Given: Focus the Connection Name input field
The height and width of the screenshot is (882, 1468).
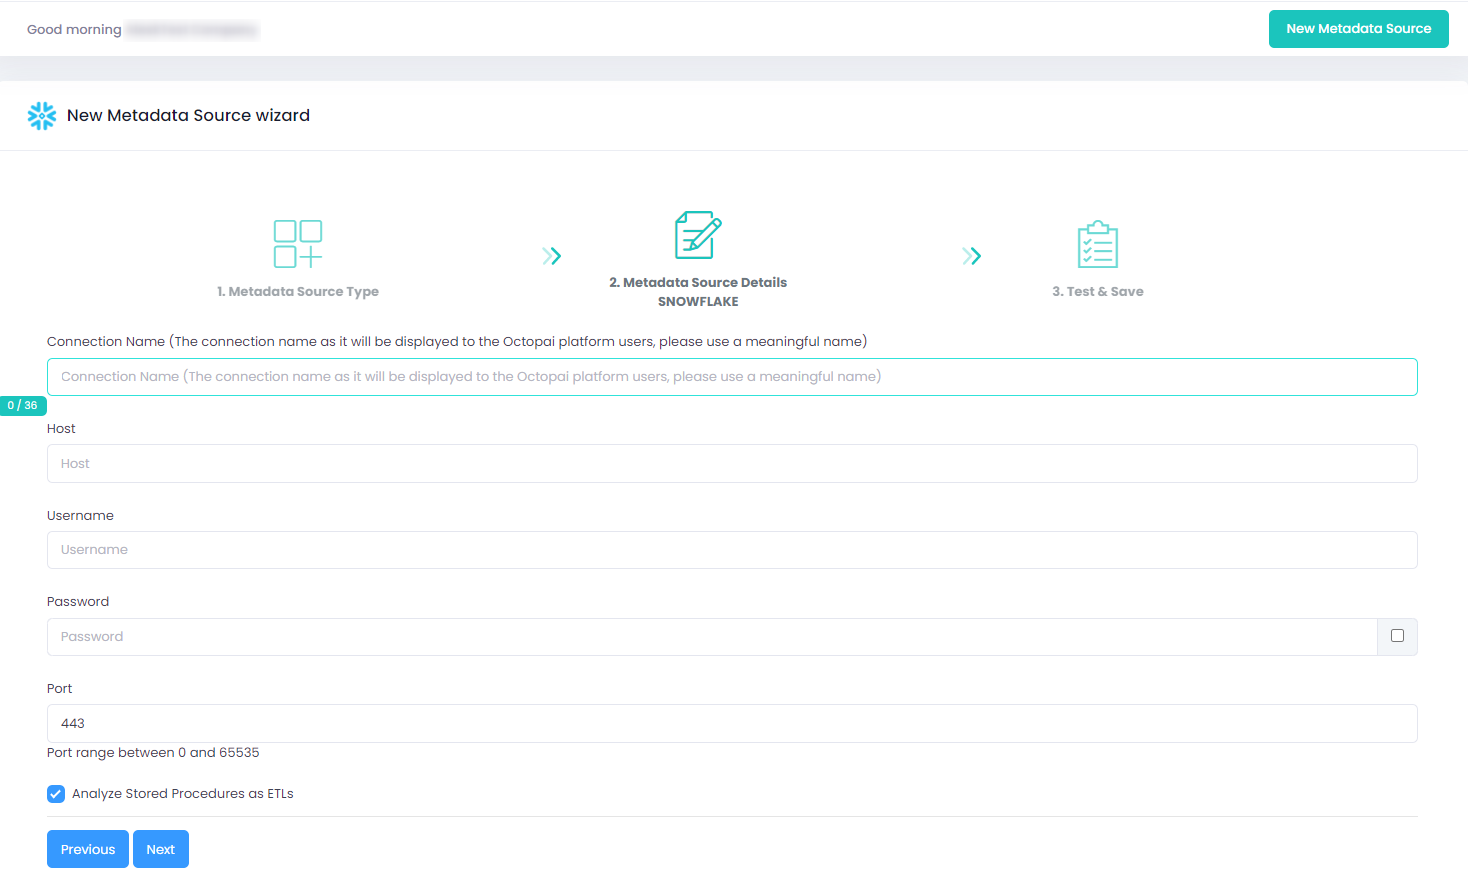Looking at the screenshot, I should (x=732, y=377).
